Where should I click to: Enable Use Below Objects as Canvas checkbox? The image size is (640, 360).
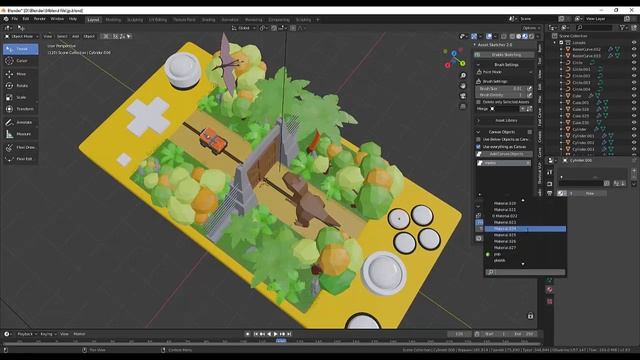pos(478,140)
